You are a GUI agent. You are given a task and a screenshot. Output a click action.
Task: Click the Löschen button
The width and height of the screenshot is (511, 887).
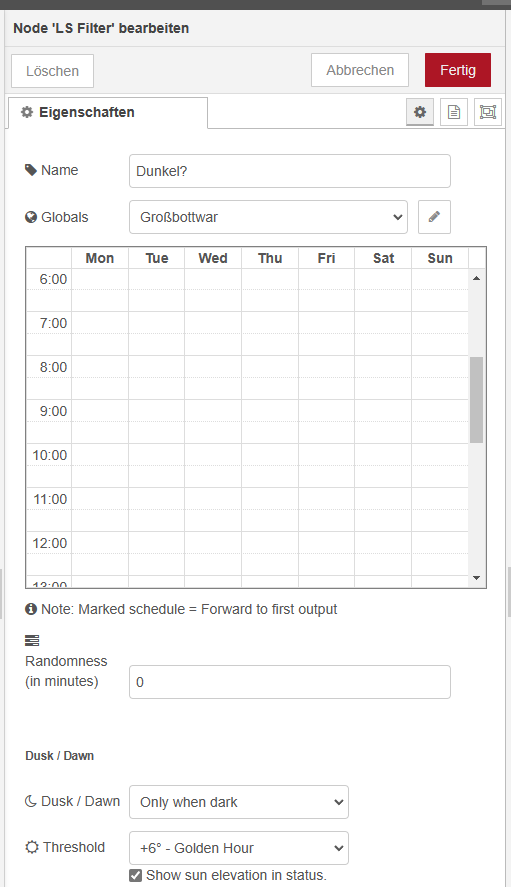pyautogui.click(x=53, y=71)
